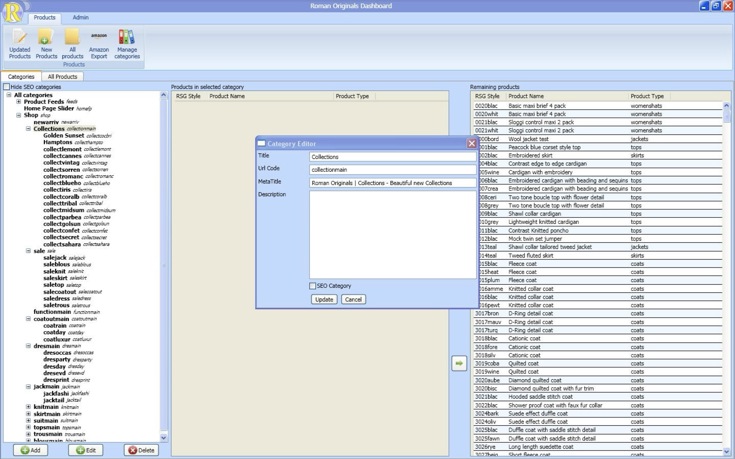Select the Hooded saddle stitch coat row
Viewport: 735px width, 459px height.
[598, 397]
